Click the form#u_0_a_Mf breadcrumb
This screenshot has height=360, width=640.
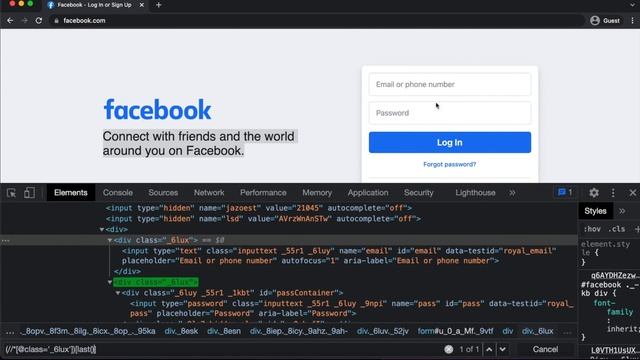coord(455,331)
